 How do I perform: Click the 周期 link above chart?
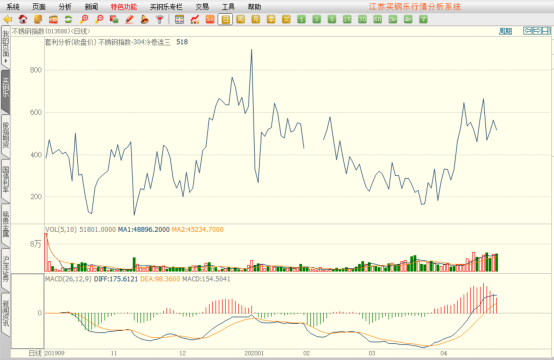[x=506, y=31]
